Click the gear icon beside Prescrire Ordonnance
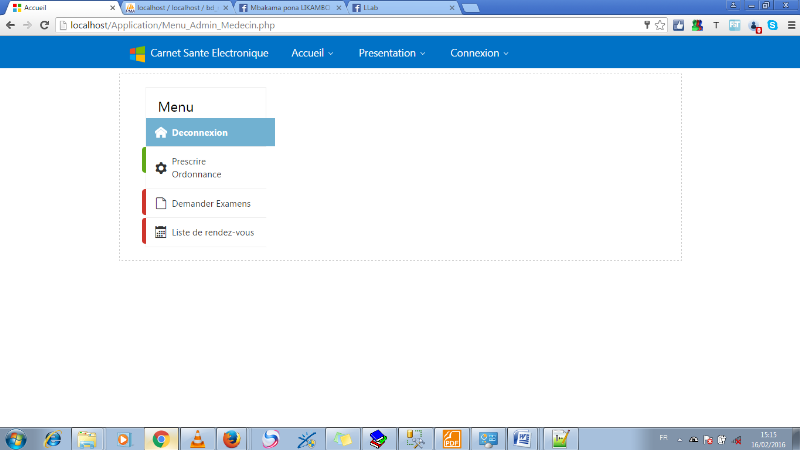Viewport: 800px width, 450px height. (161, 168)
